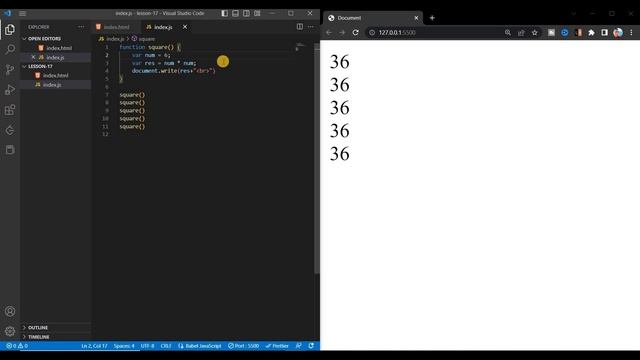Click Prettier status bar item
640x360 pixels.
(277, 346)
